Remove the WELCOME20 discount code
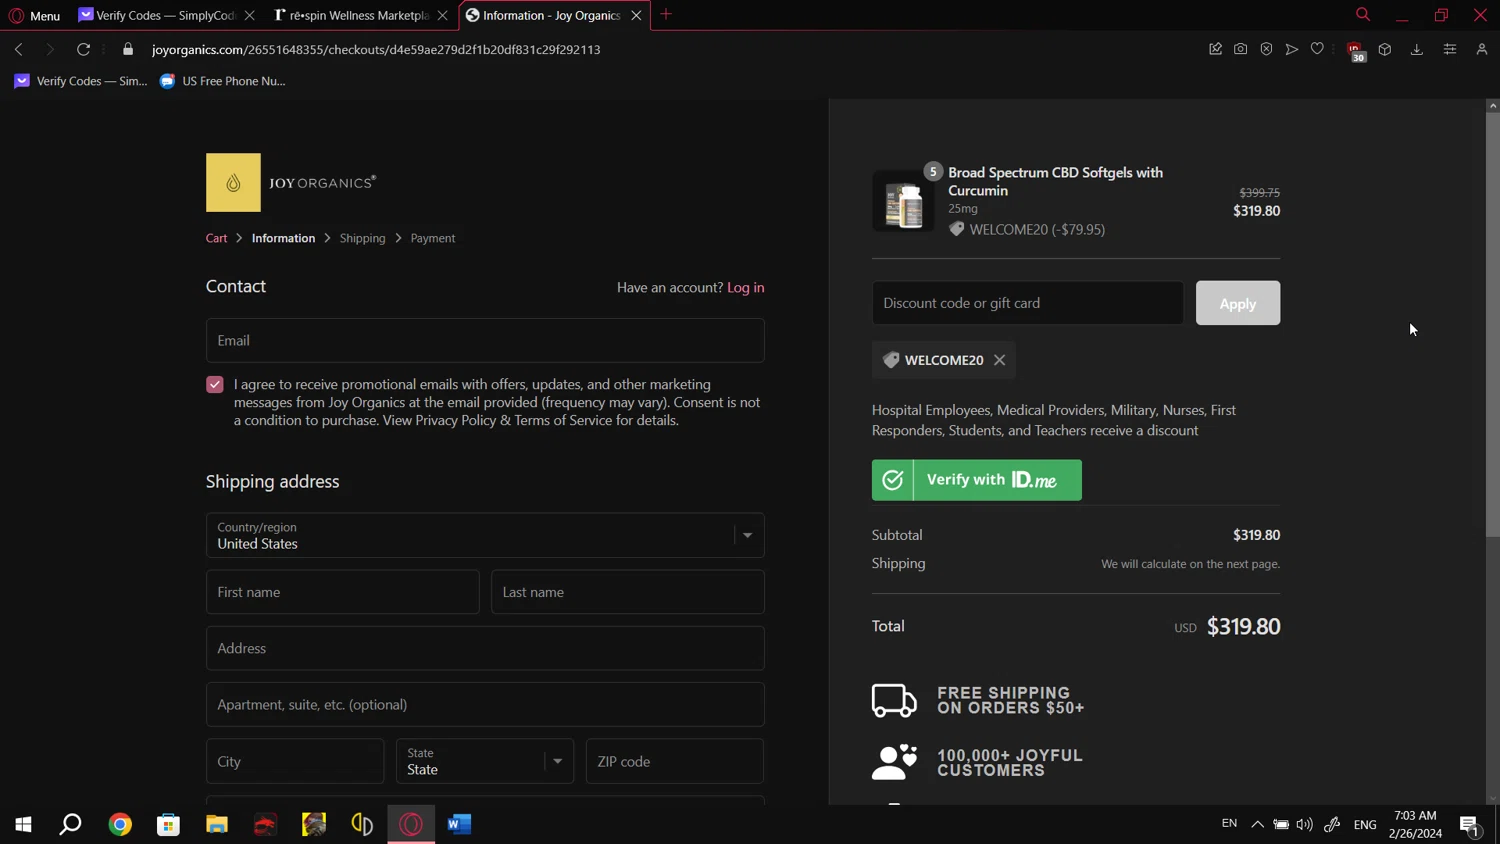 click(x=999, y=360)
